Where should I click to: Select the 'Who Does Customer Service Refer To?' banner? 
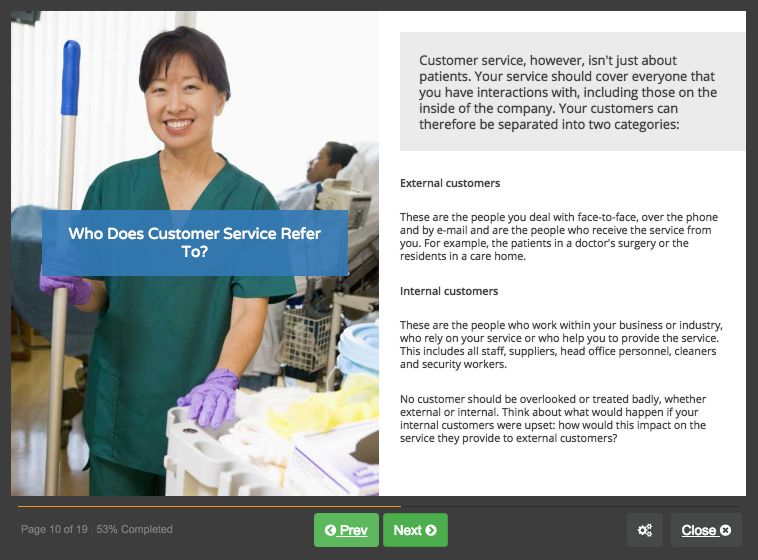coord(195,243)
